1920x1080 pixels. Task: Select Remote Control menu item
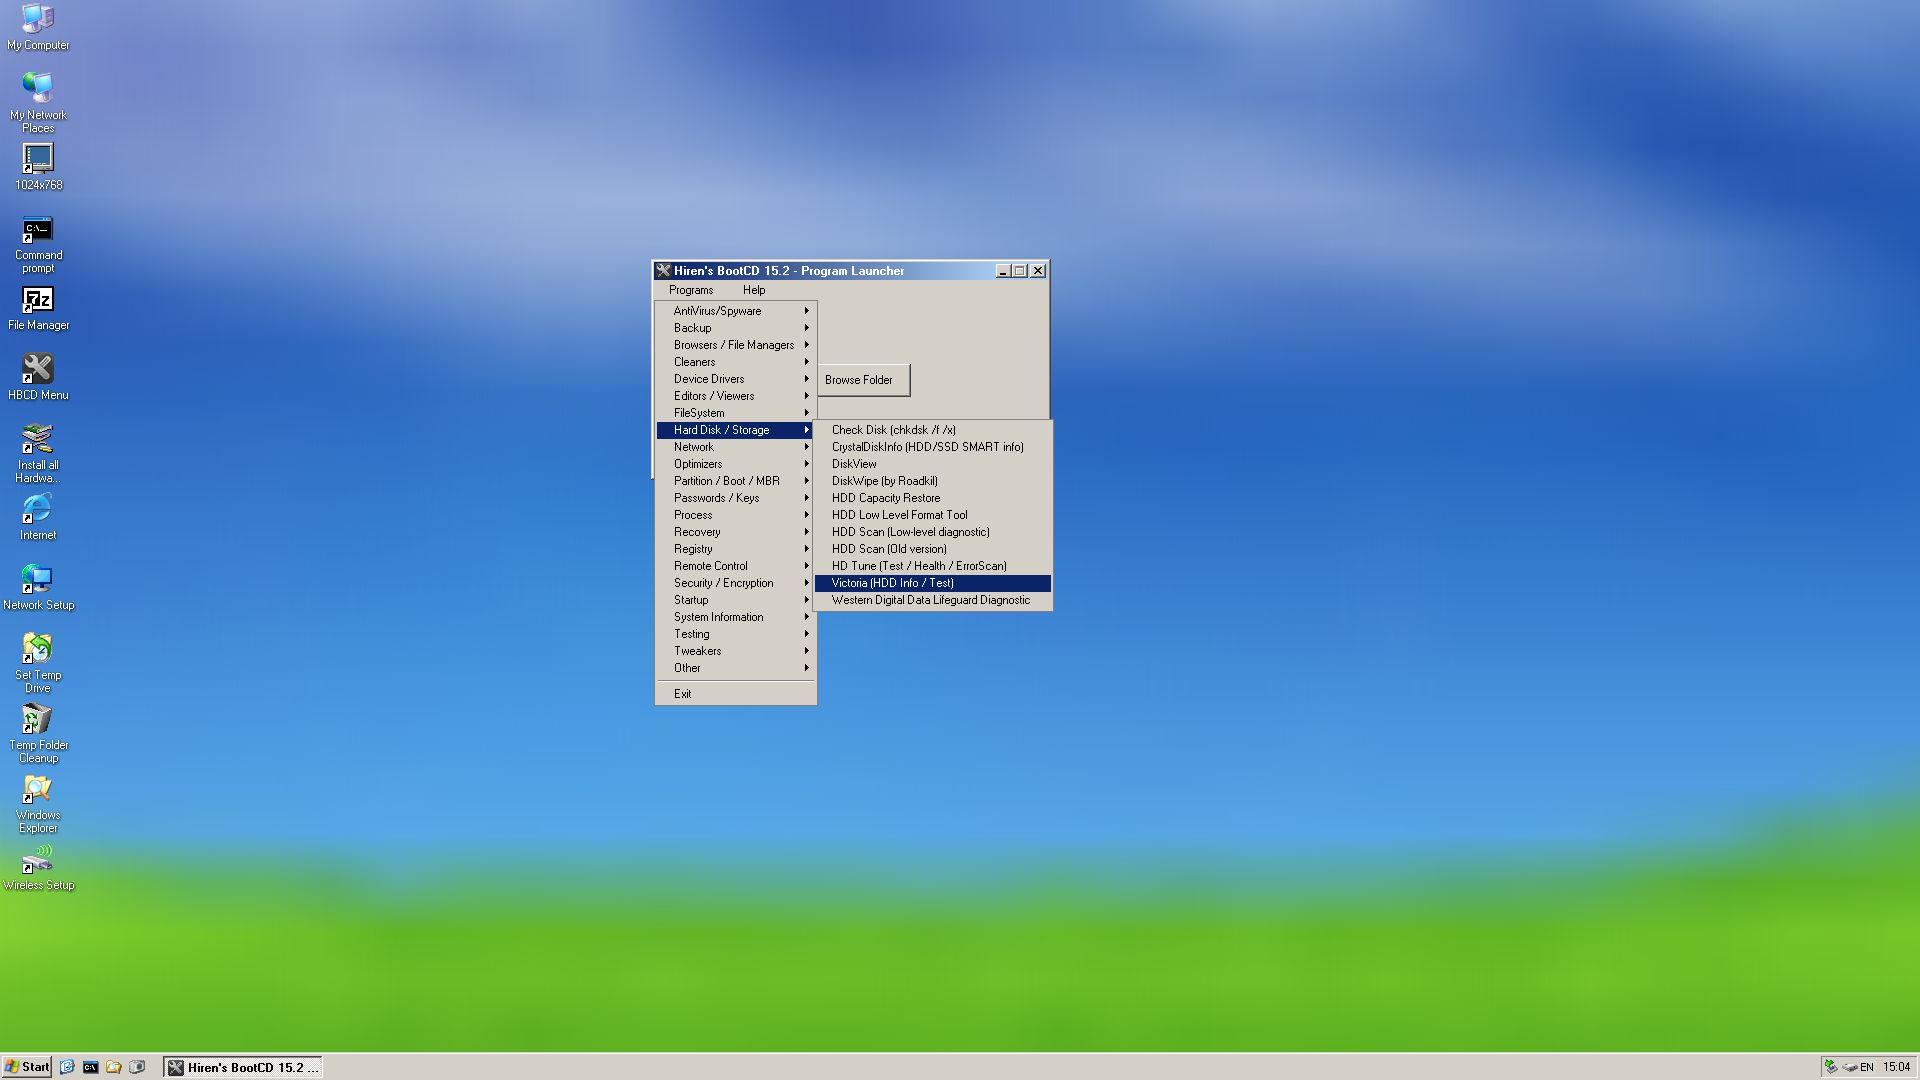pos(736,566)
